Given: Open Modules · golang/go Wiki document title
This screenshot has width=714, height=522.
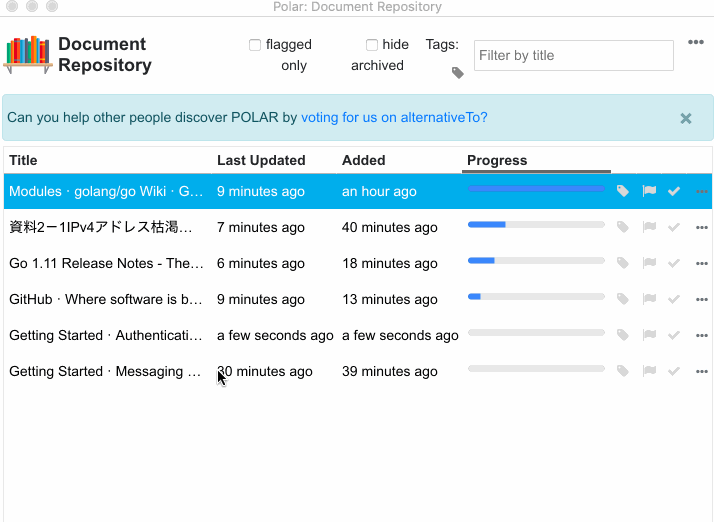Looking at the screenshot, I should 106,191.
